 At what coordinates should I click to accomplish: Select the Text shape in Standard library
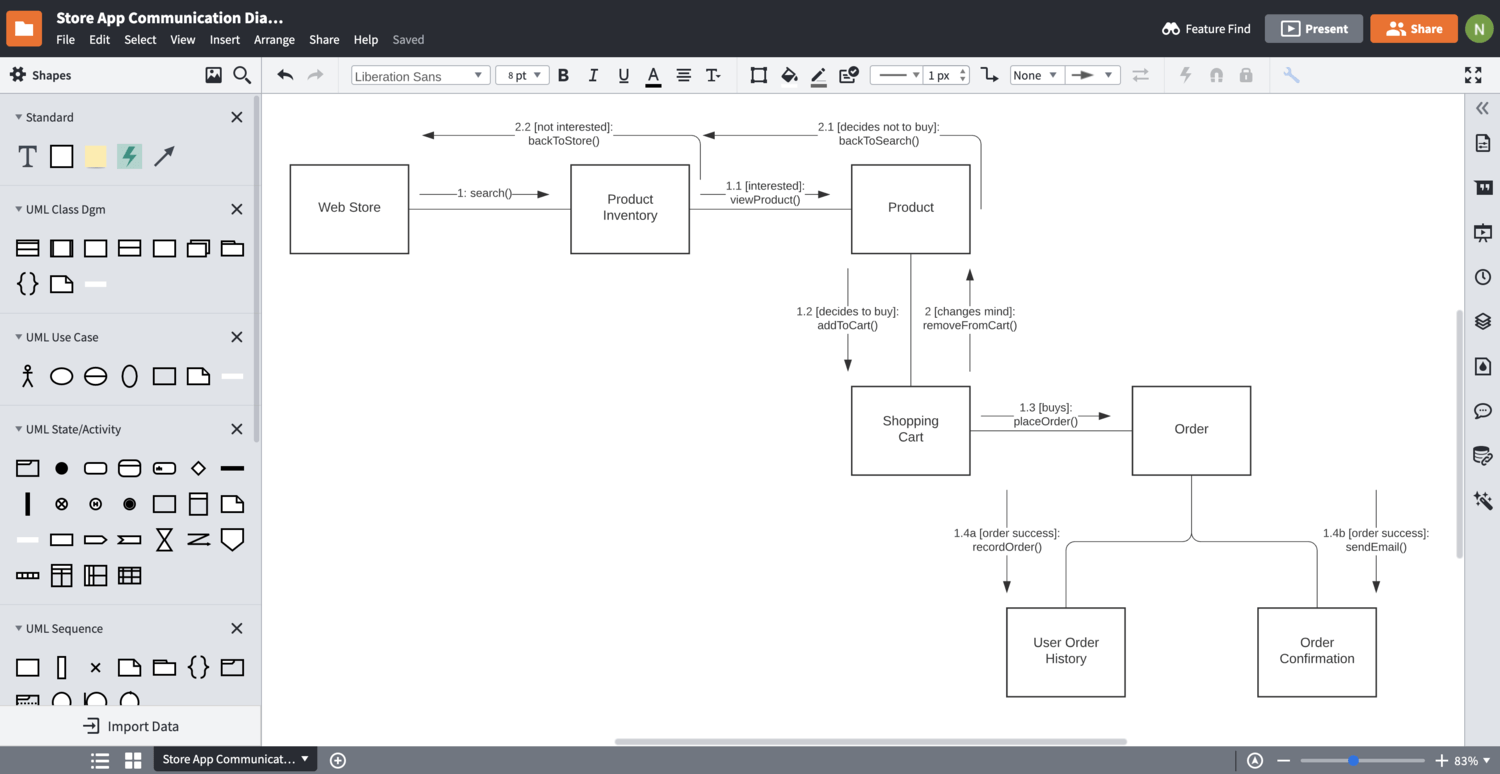(27, 156)
